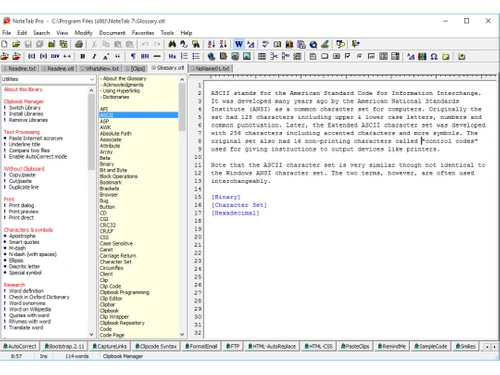This screenshot has height=375, width=500.
Task: Click the Thesaurus open book icon
Action: click(x=277, y=44)
